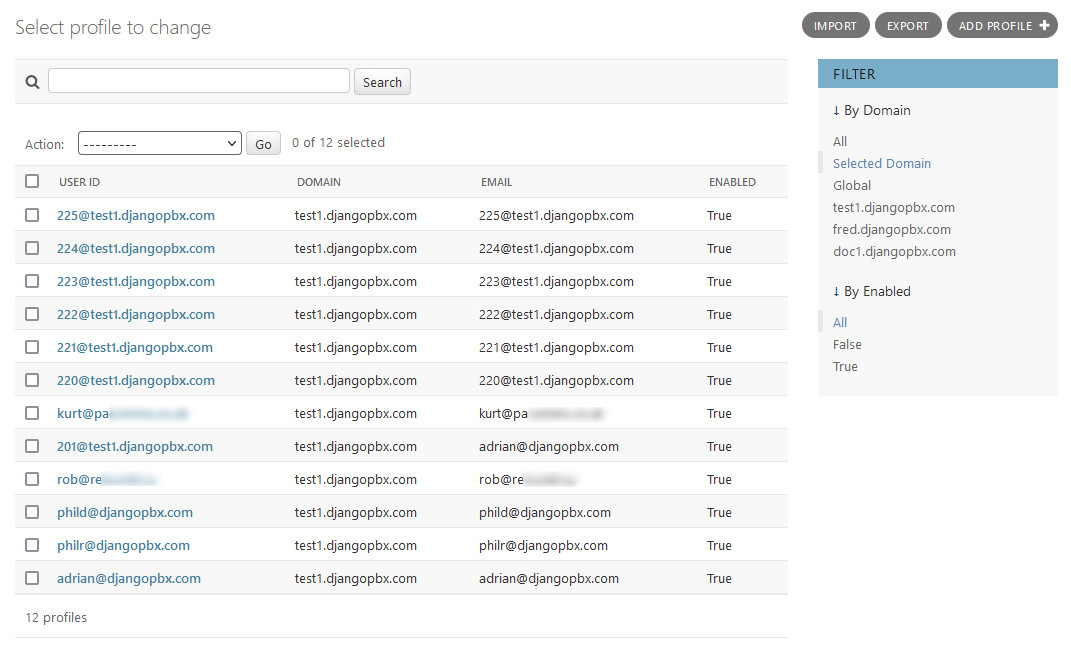
Task: Click the plus icon on Add Profile
Action: coord(1045,25)
